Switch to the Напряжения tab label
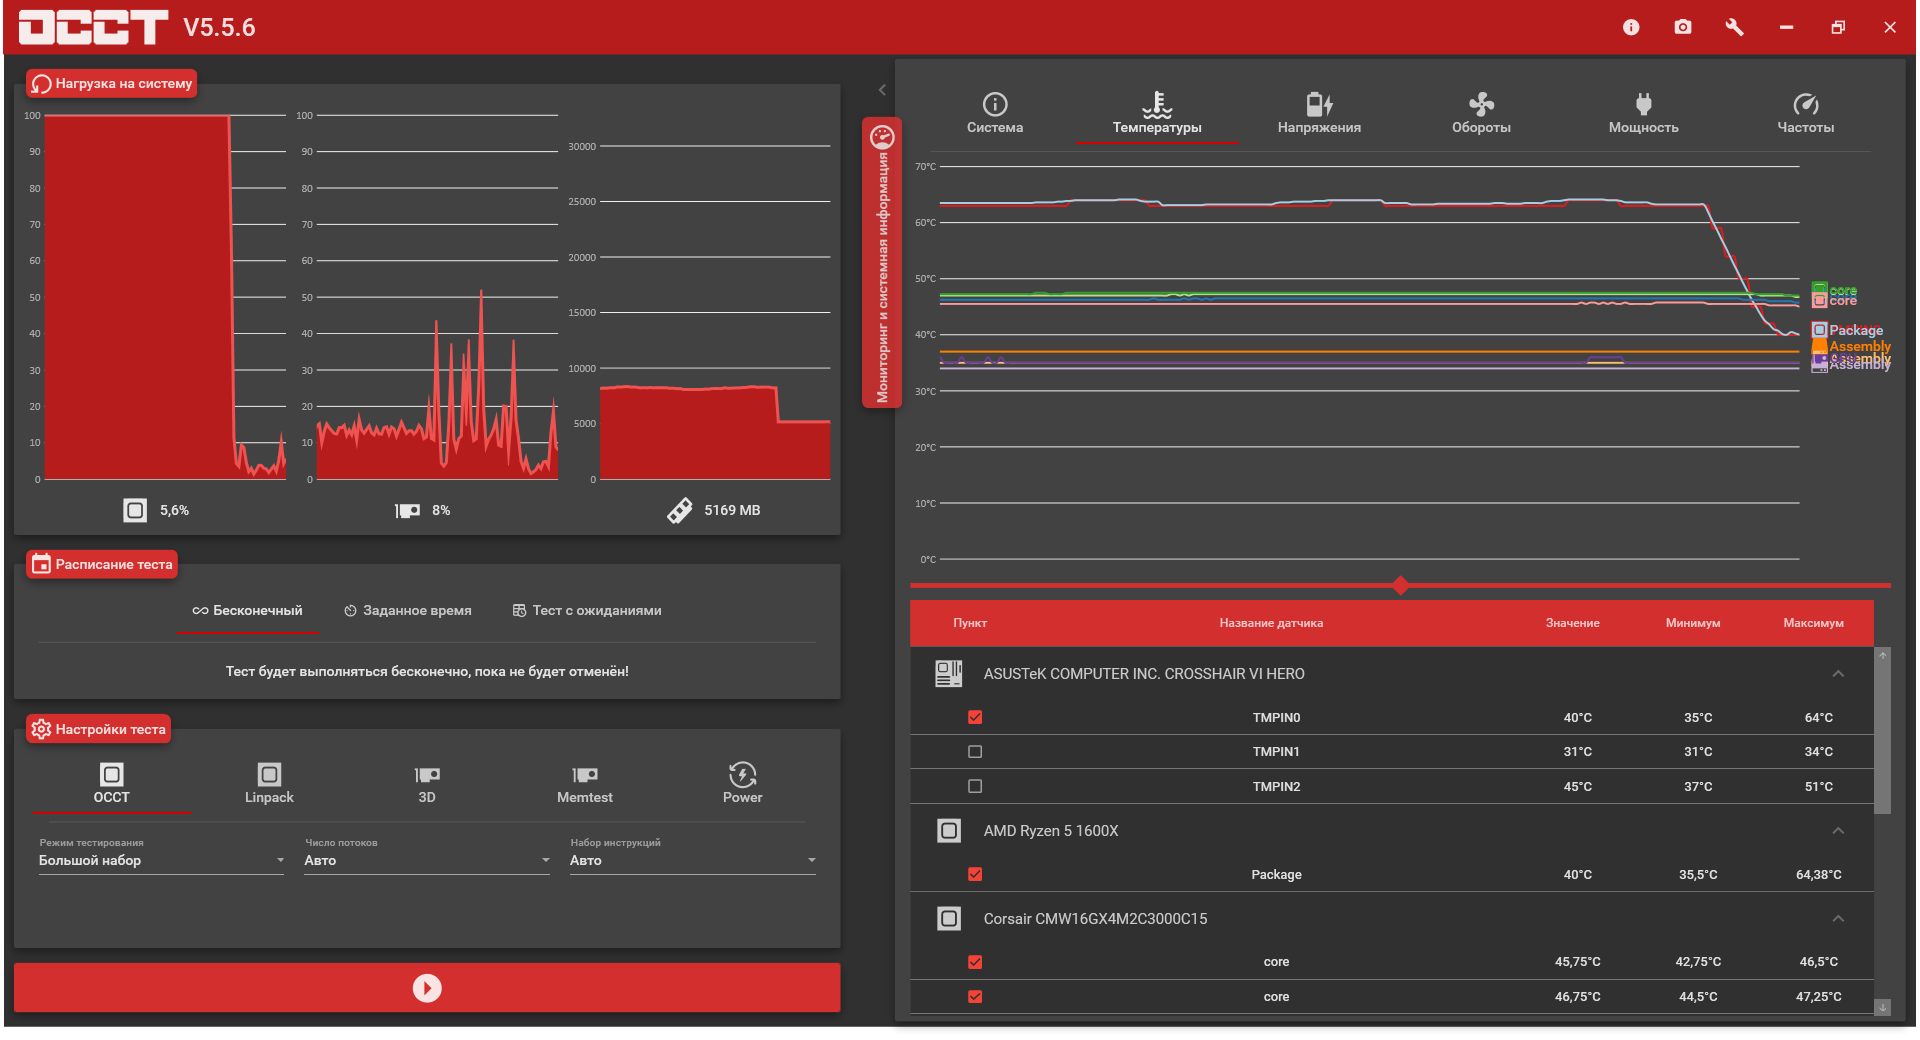This screenshot has height=1040, width=1920. (x=1319, y=128)
